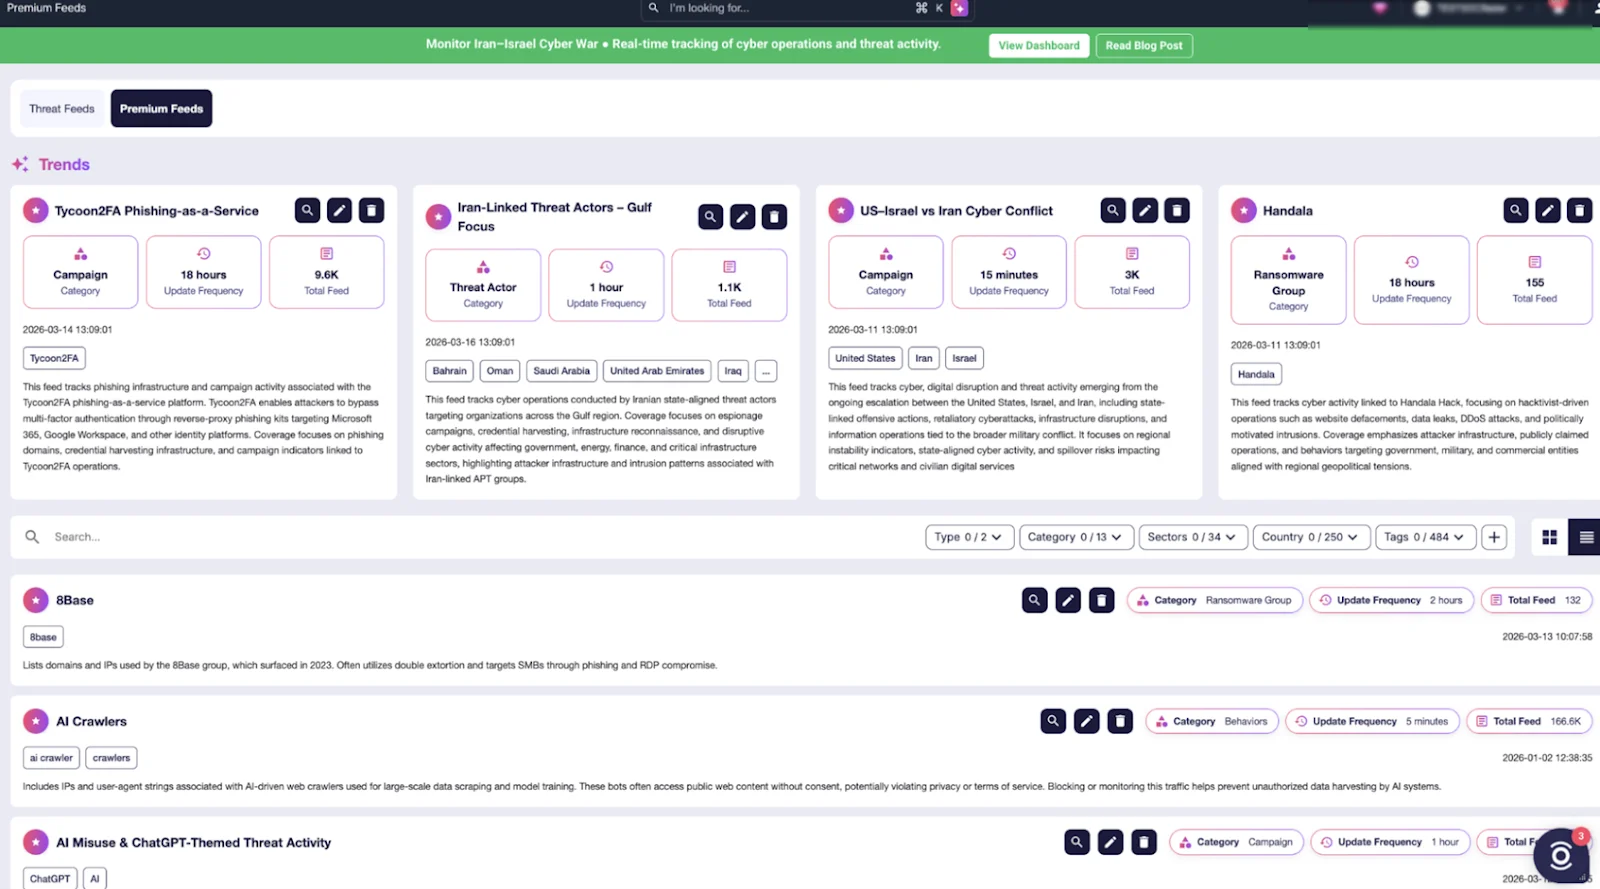This screenshot has height=889, width=1600.
Task: Click the Bahrain country tag
Action: (x=450, y=371)
